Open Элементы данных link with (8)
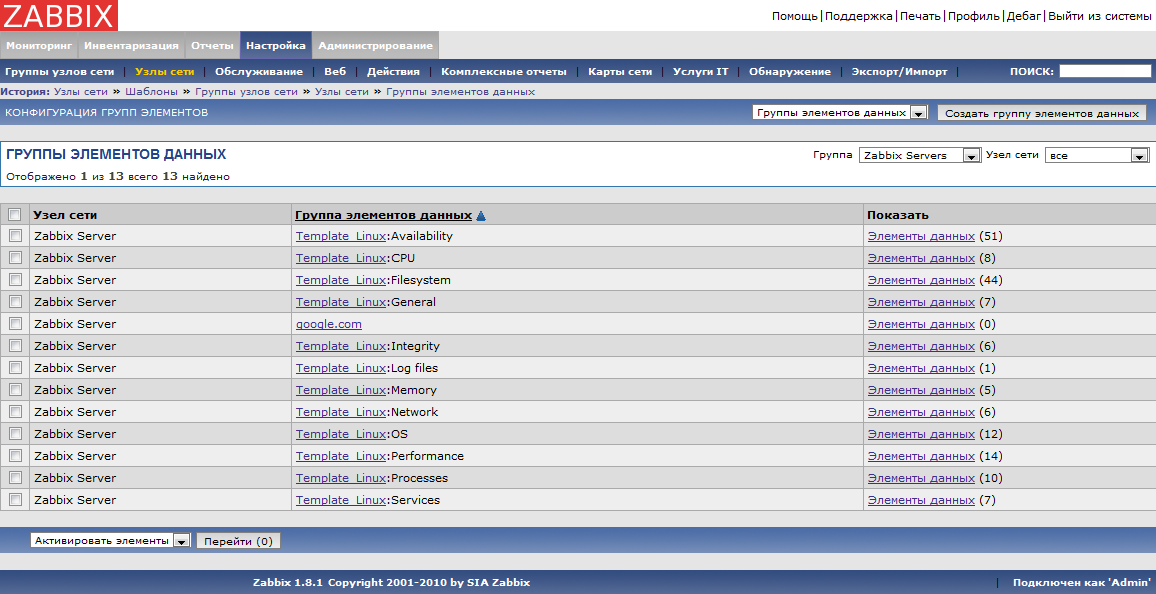The height and width of the screenshot is (594, 1156). [x=921, y=258]
